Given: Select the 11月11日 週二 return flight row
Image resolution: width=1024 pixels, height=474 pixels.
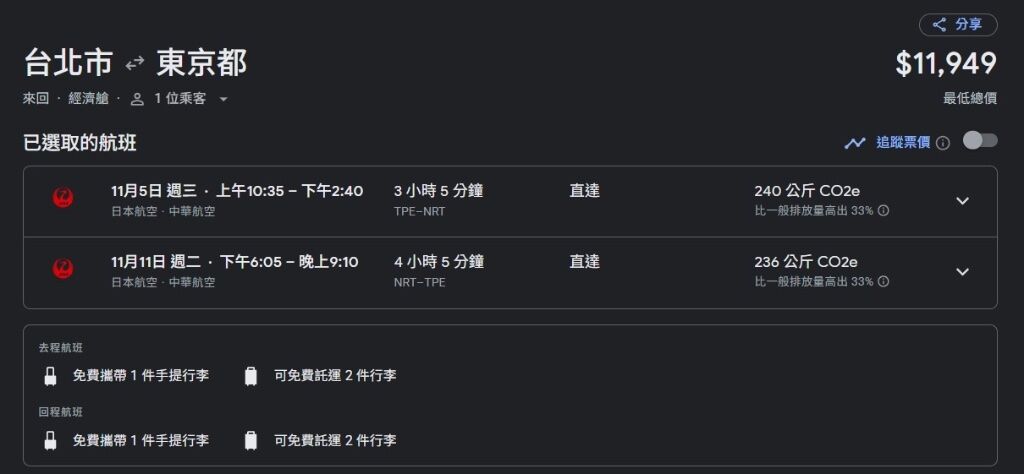Looking at the screenshot, I should click(x=510, y=272).
